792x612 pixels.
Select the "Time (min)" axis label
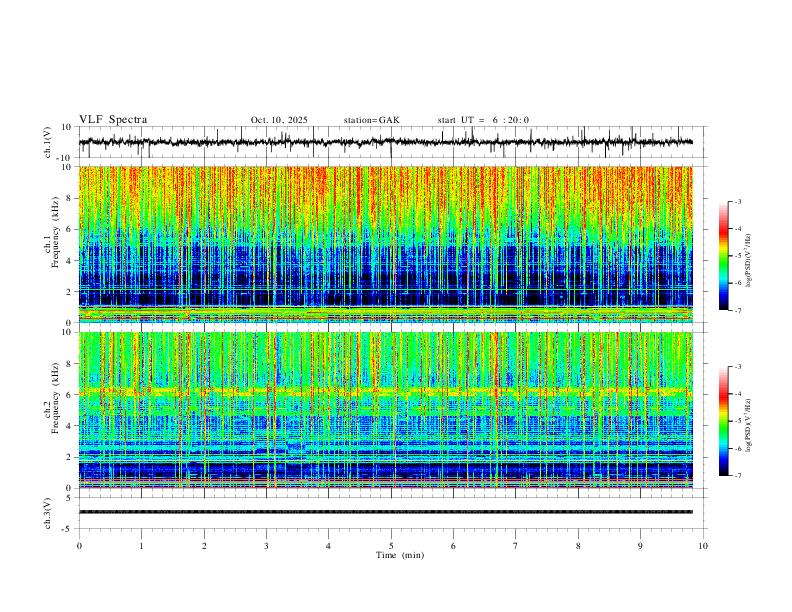coord(400,555)
